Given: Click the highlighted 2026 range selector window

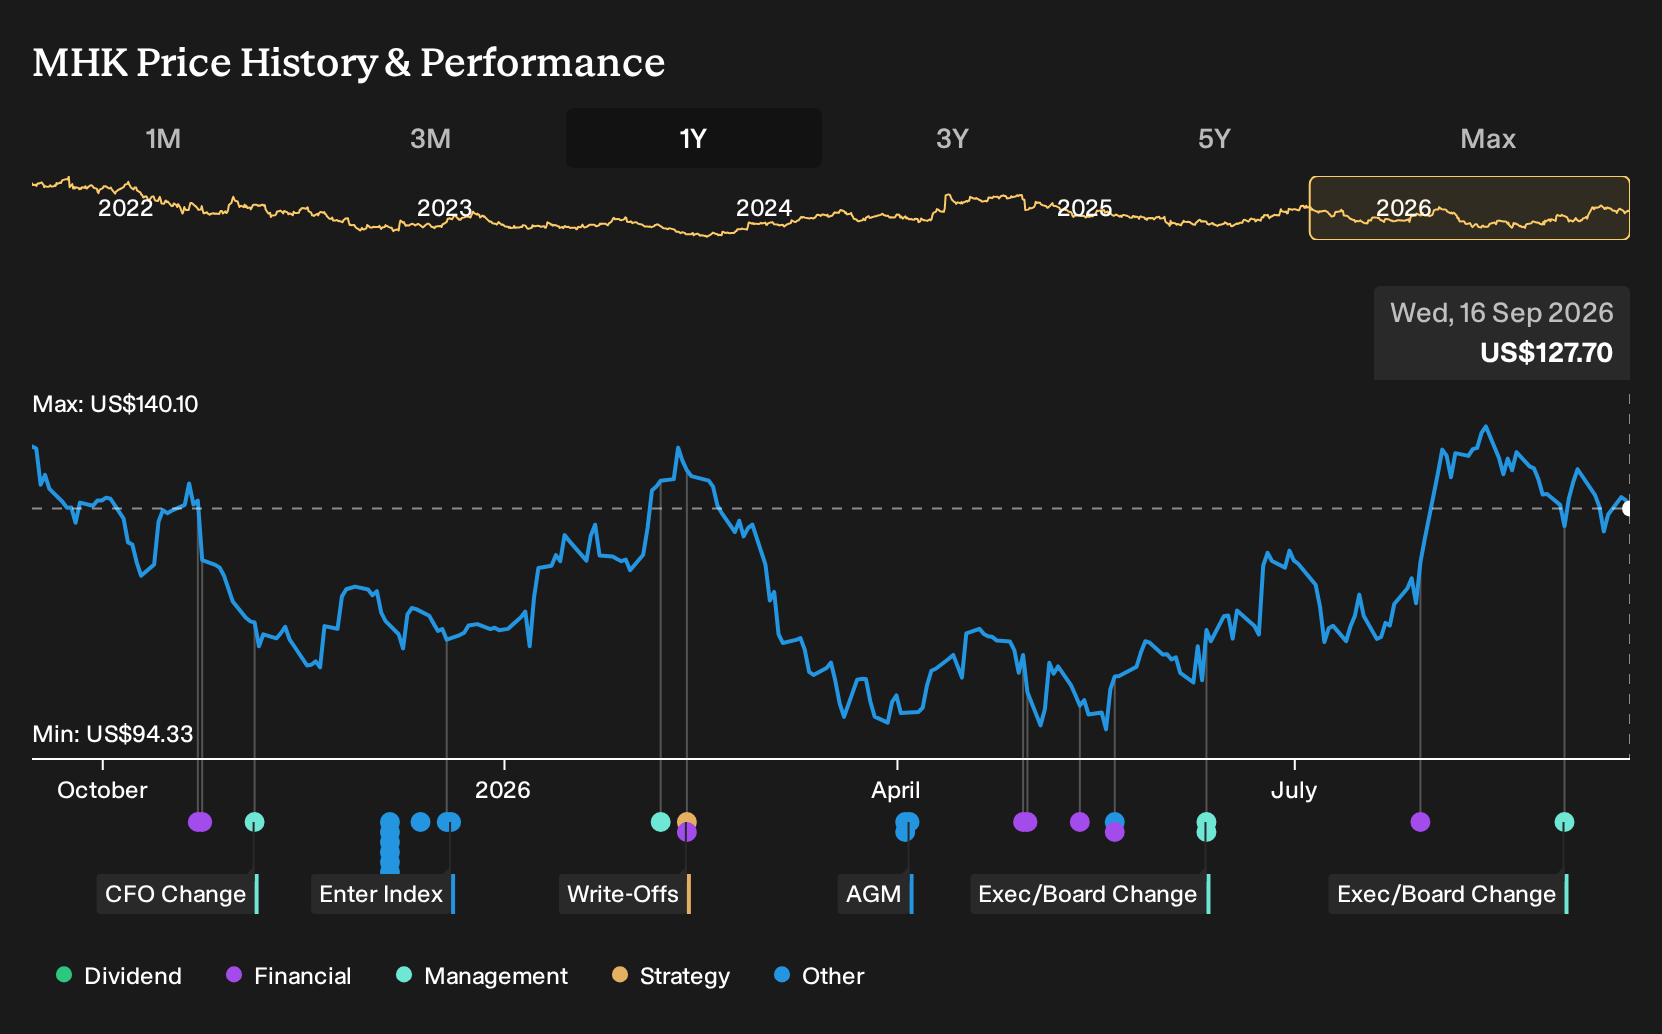Looking at the screenshot, I should pos(1469,208).
